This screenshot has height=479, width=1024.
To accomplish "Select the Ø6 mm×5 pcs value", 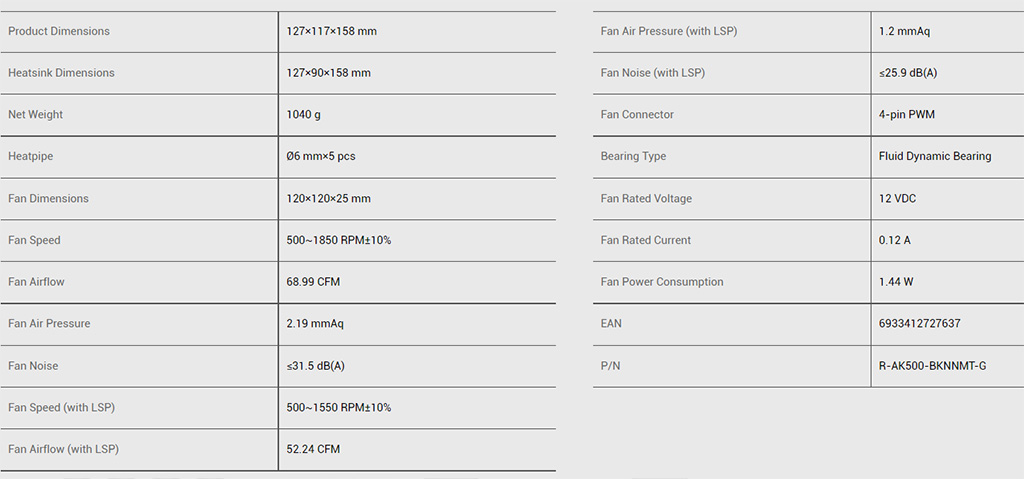I will (320, 157).
